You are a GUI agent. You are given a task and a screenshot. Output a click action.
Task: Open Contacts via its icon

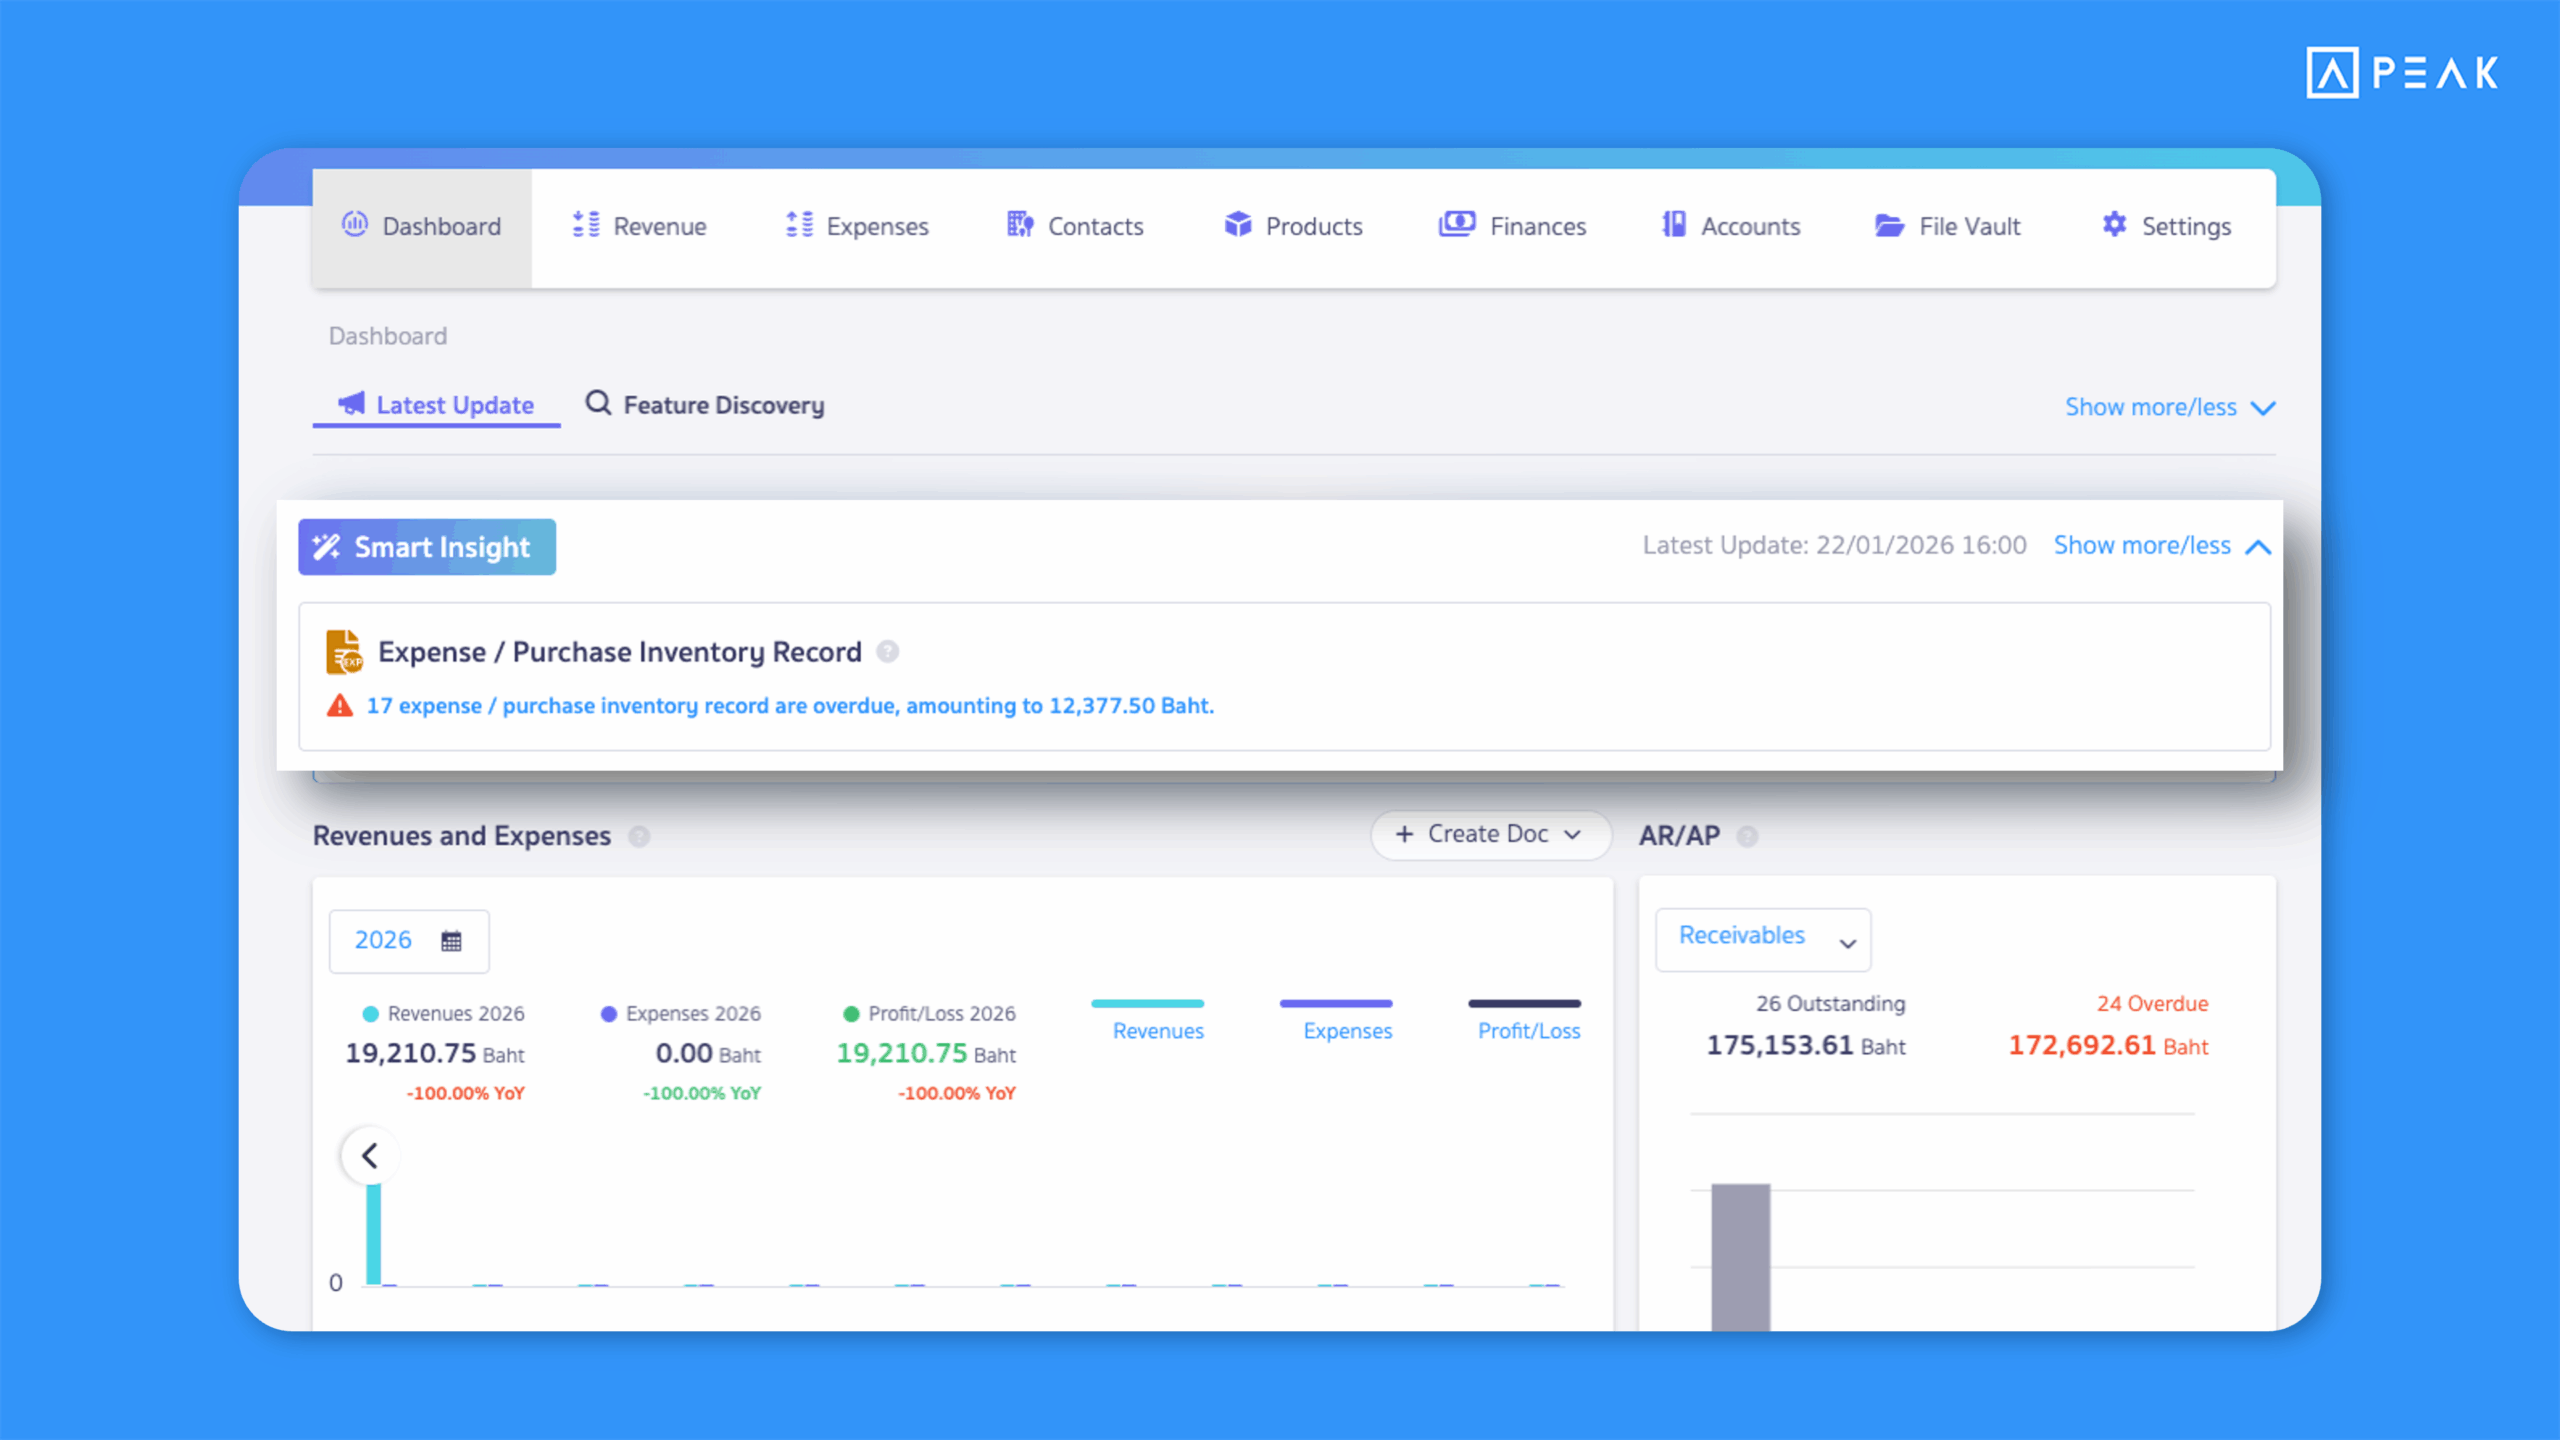click(x=1020, y=226)
